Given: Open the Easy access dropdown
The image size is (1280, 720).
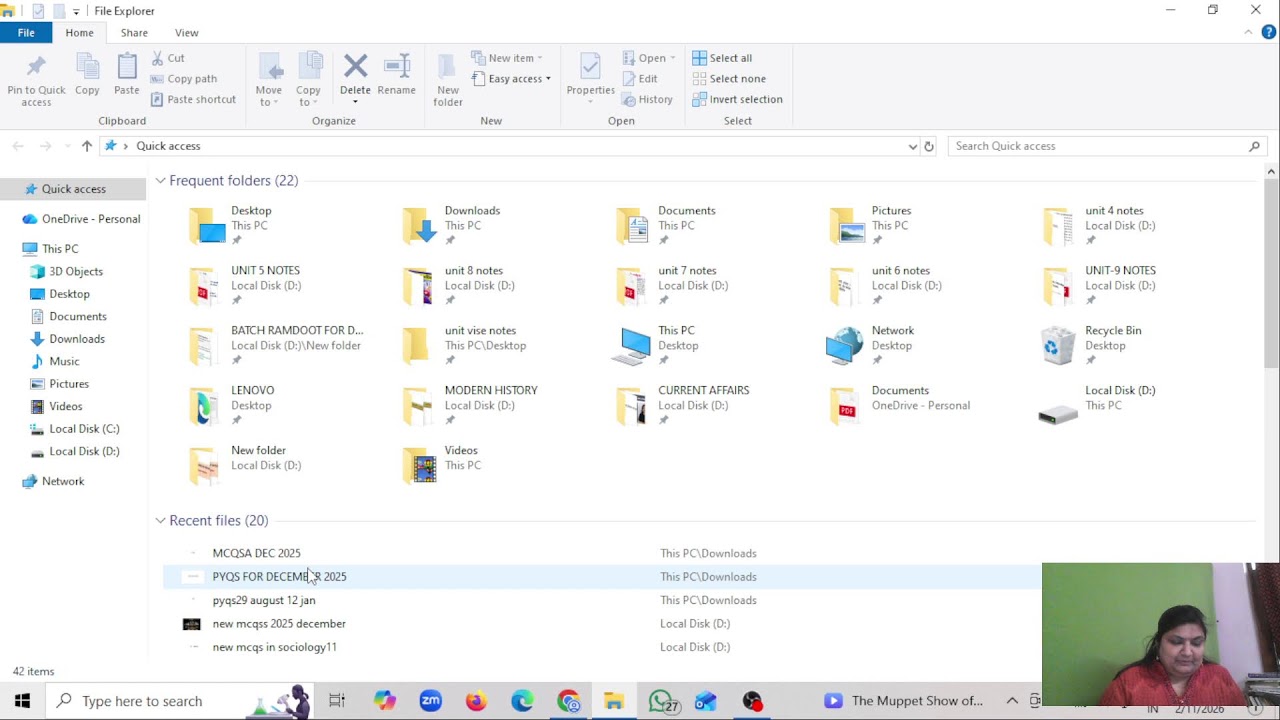Looking at the screenshot, I should (x=511, y=79).
